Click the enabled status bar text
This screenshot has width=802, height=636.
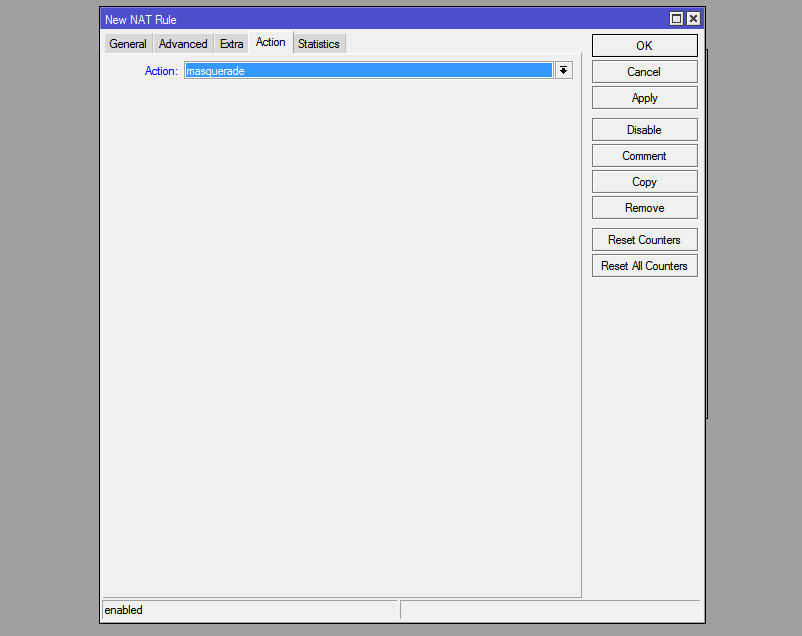[124, 610]
